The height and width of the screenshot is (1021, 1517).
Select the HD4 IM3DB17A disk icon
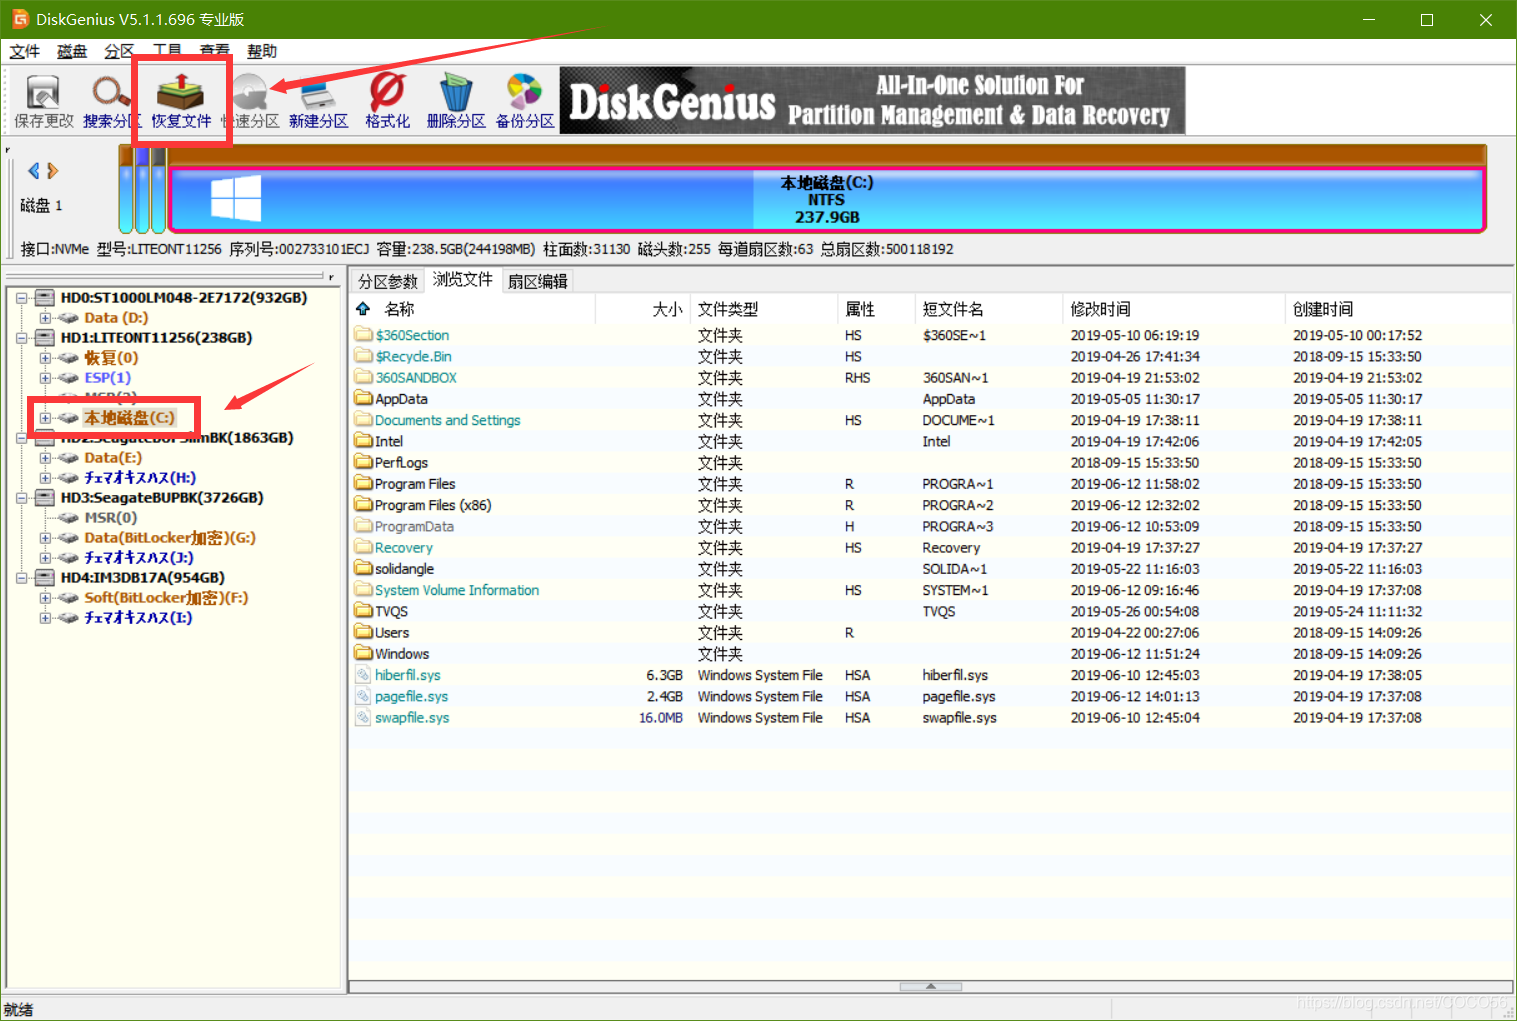pos(45,577)
